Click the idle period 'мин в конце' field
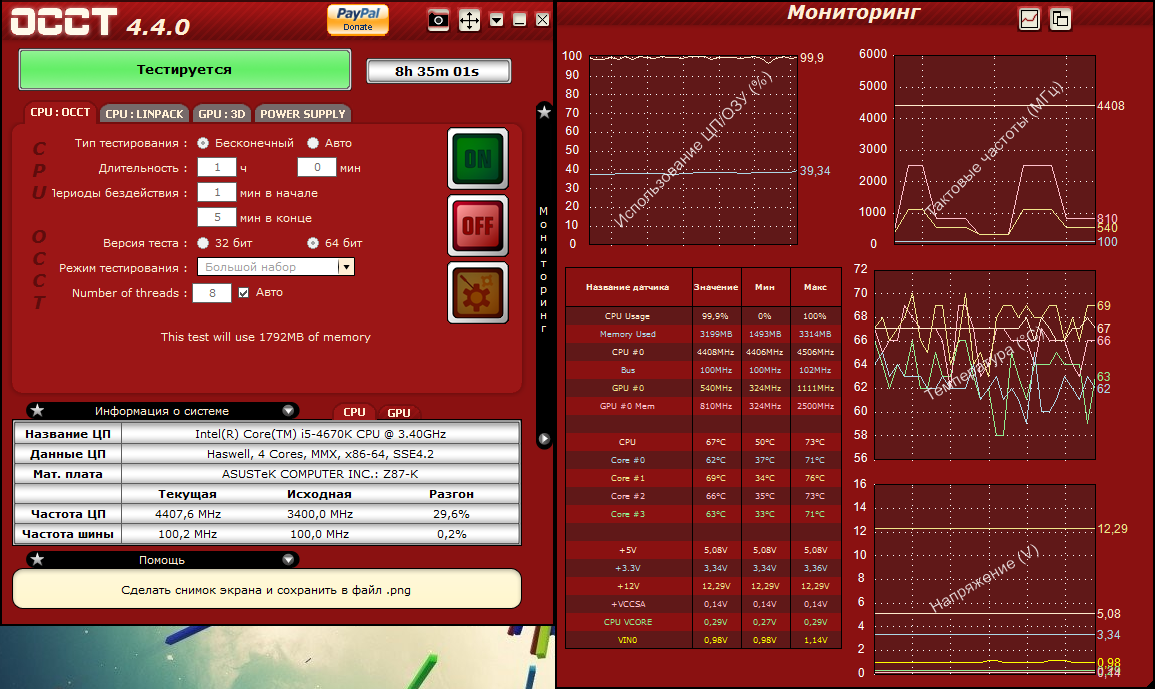Image resolution: width=1155 pixels, height=689 pixels. (217, 217)
